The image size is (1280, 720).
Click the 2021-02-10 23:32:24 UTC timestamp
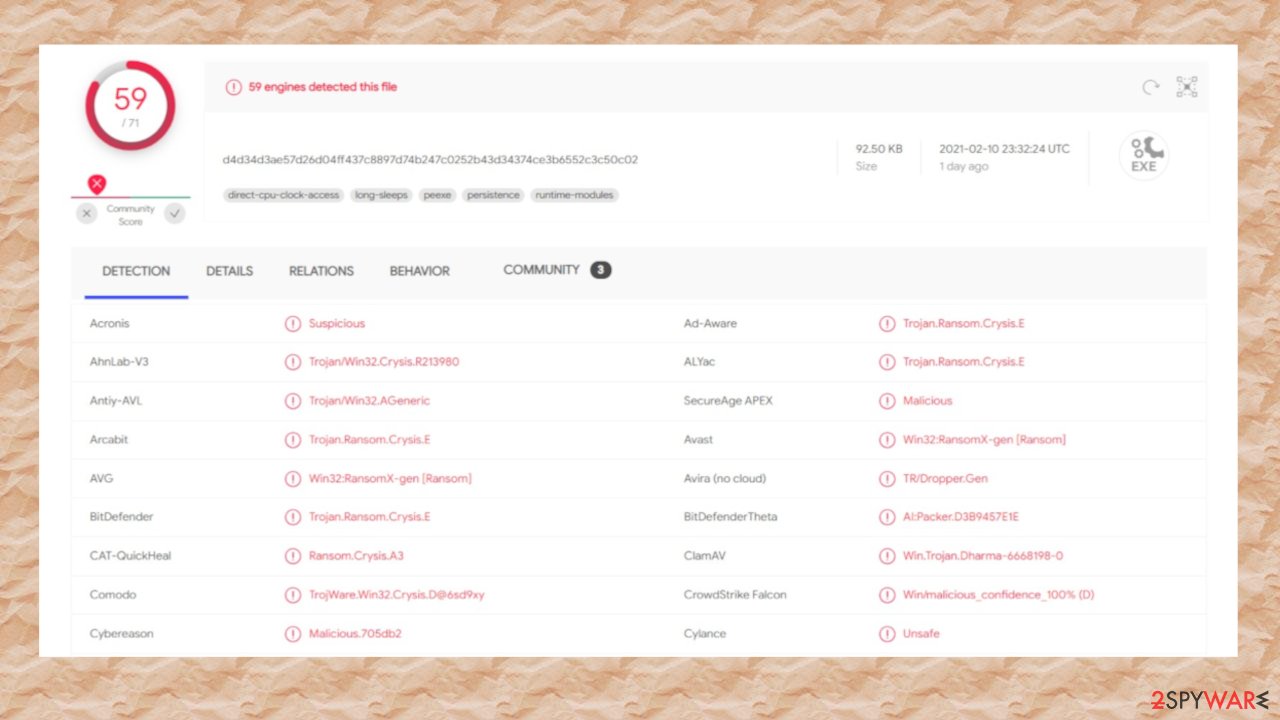click(1004, 149)
